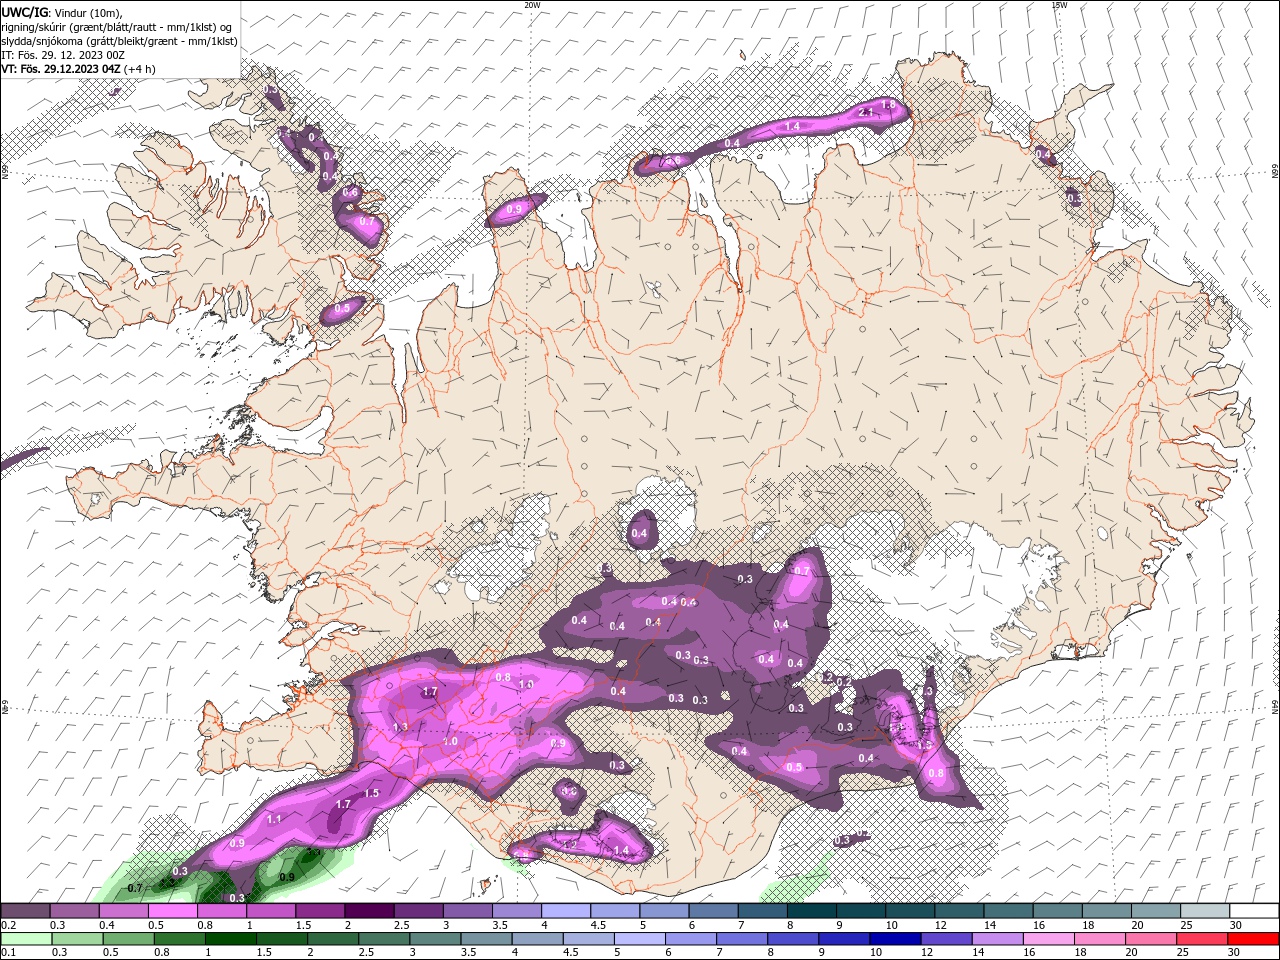Click the '1.8' snowfall value on the map

887,105
